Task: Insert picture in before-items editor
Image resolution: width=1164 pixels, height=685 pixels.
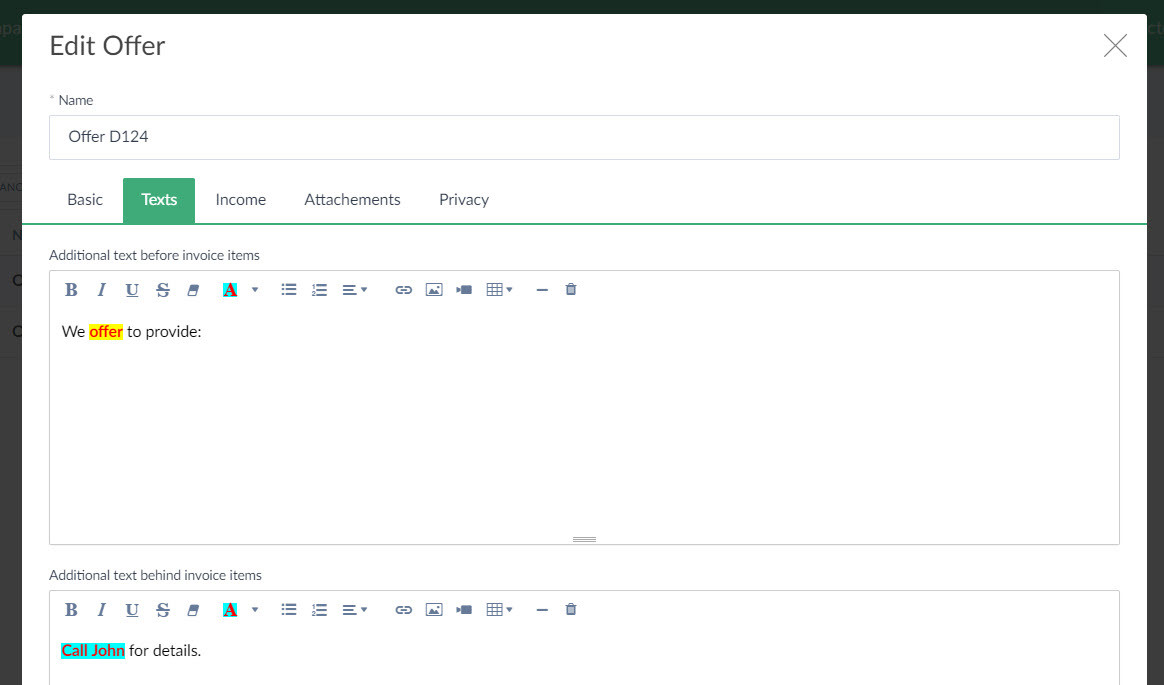Action: click(434, 289)
